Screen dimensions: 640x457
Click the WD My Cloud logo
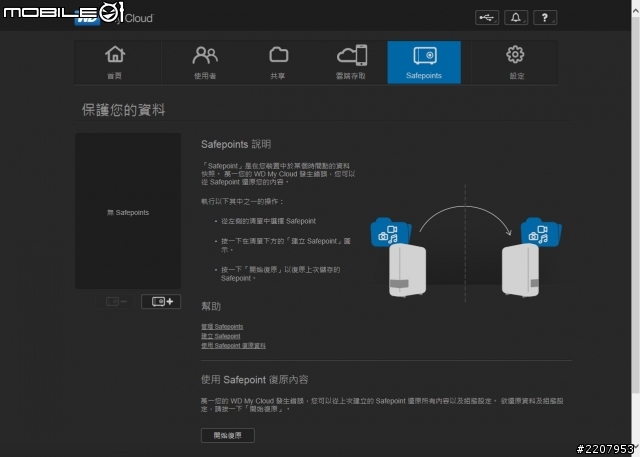point(114,16)
